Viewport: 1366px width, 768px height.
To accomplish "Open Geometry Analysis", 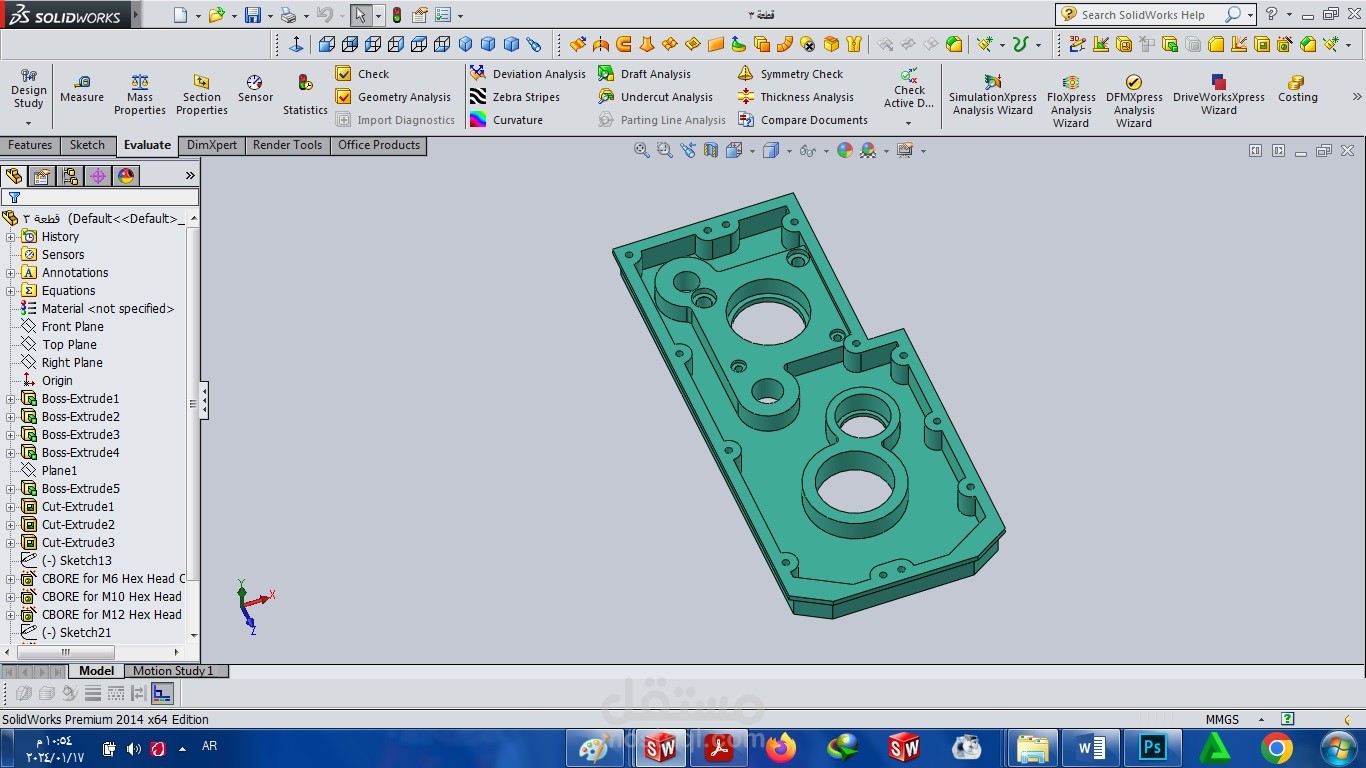I will [x=393, y=97].
